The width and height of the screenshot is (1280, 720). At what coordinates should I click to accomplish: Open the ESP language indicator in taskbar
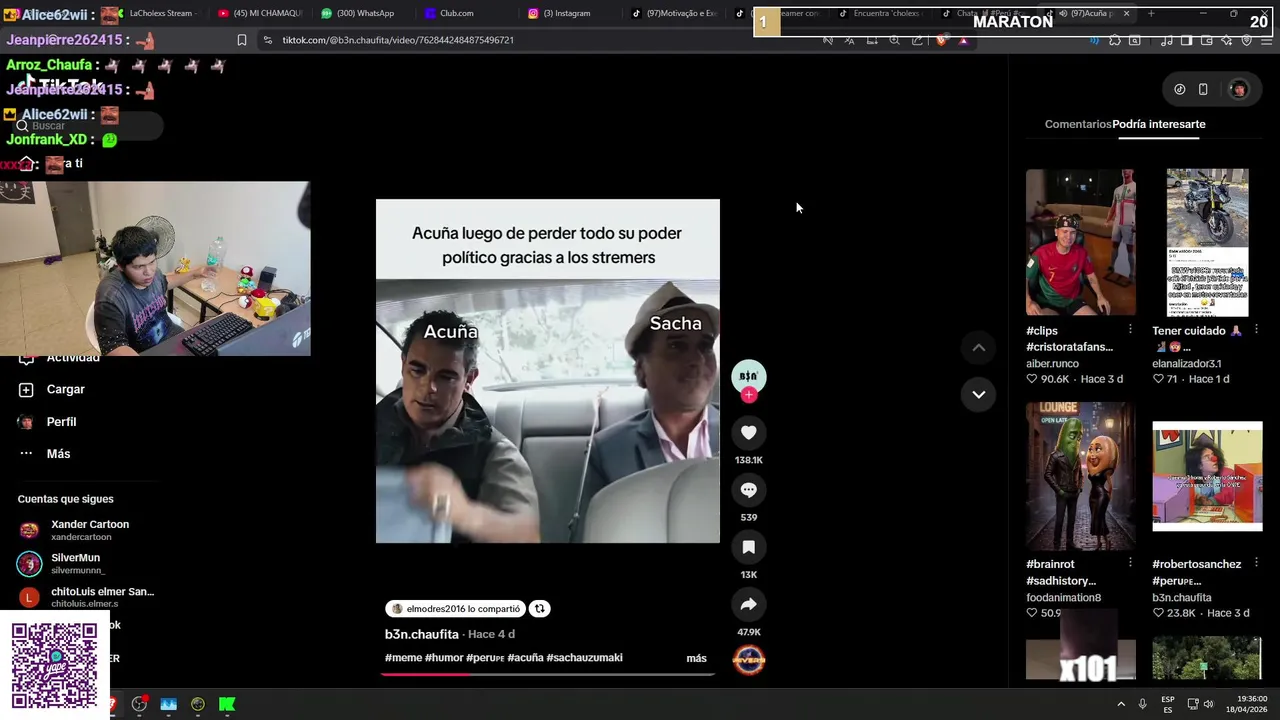[x=1167, y=704]
